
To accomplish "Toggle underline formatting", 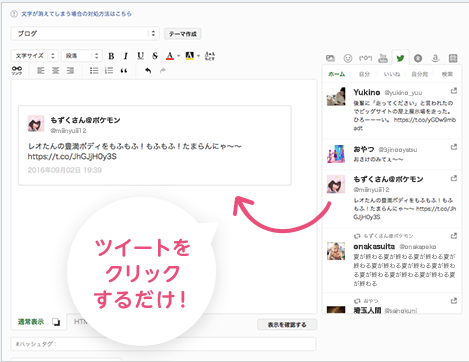I will (140, 56).
